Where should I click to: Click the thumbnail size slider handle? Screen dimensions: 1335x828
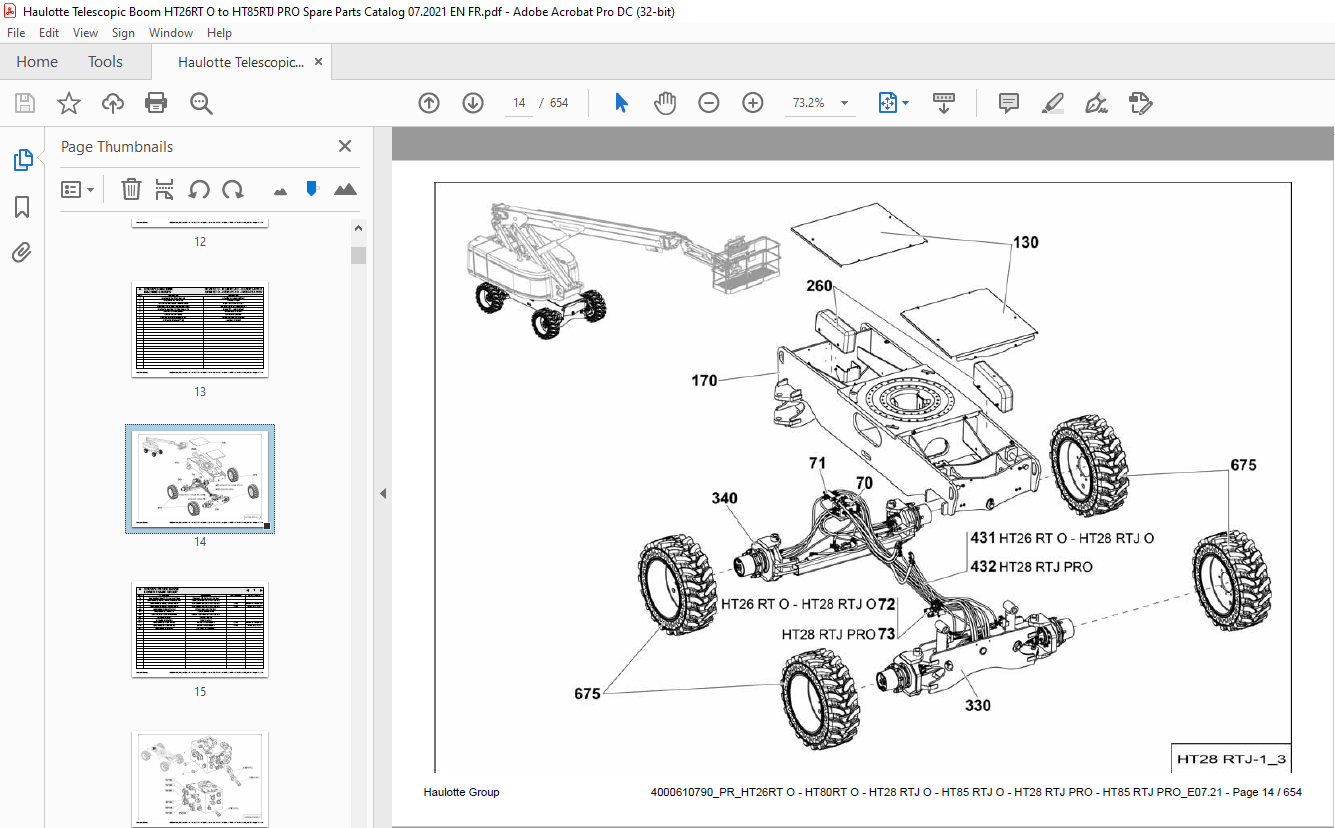pyautogui.click(x=312, y=188)
